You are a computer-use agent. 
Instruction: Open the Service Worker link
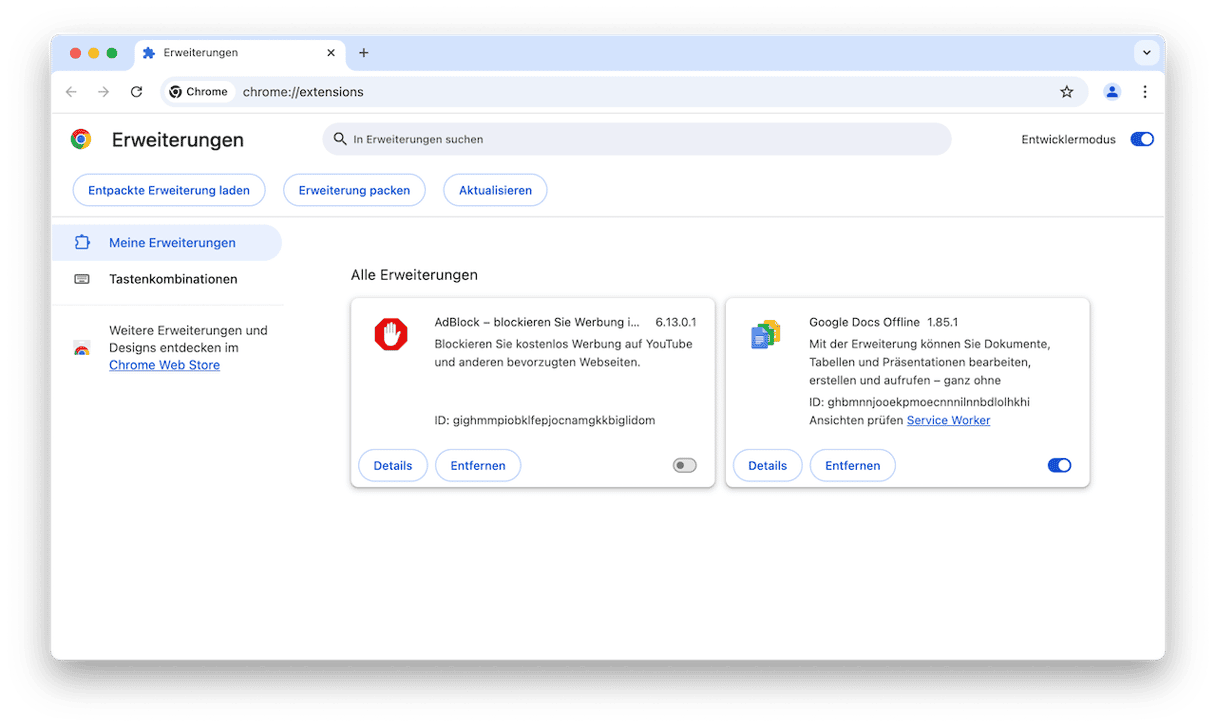[x=948, y=421]
